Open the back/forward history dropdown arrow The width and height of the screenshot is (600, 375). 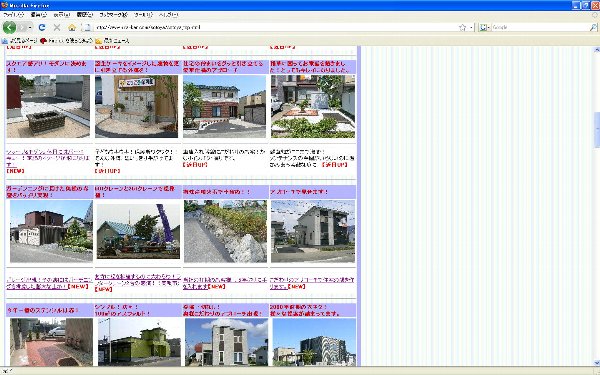tap(30, 27)
